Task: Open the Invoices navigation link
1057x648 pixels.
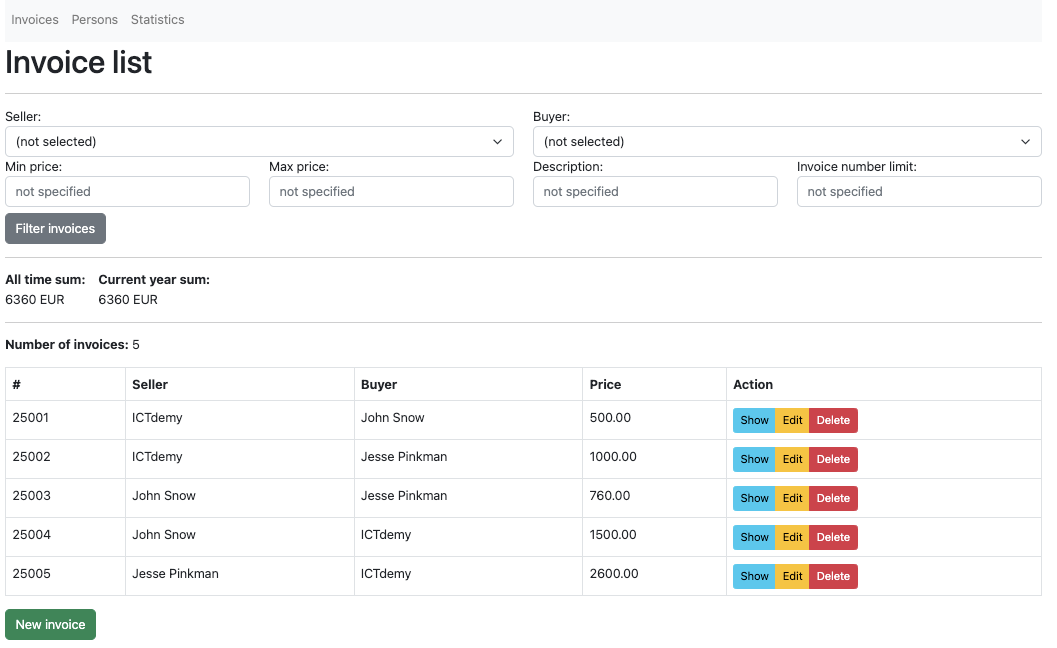Action: 35,20
